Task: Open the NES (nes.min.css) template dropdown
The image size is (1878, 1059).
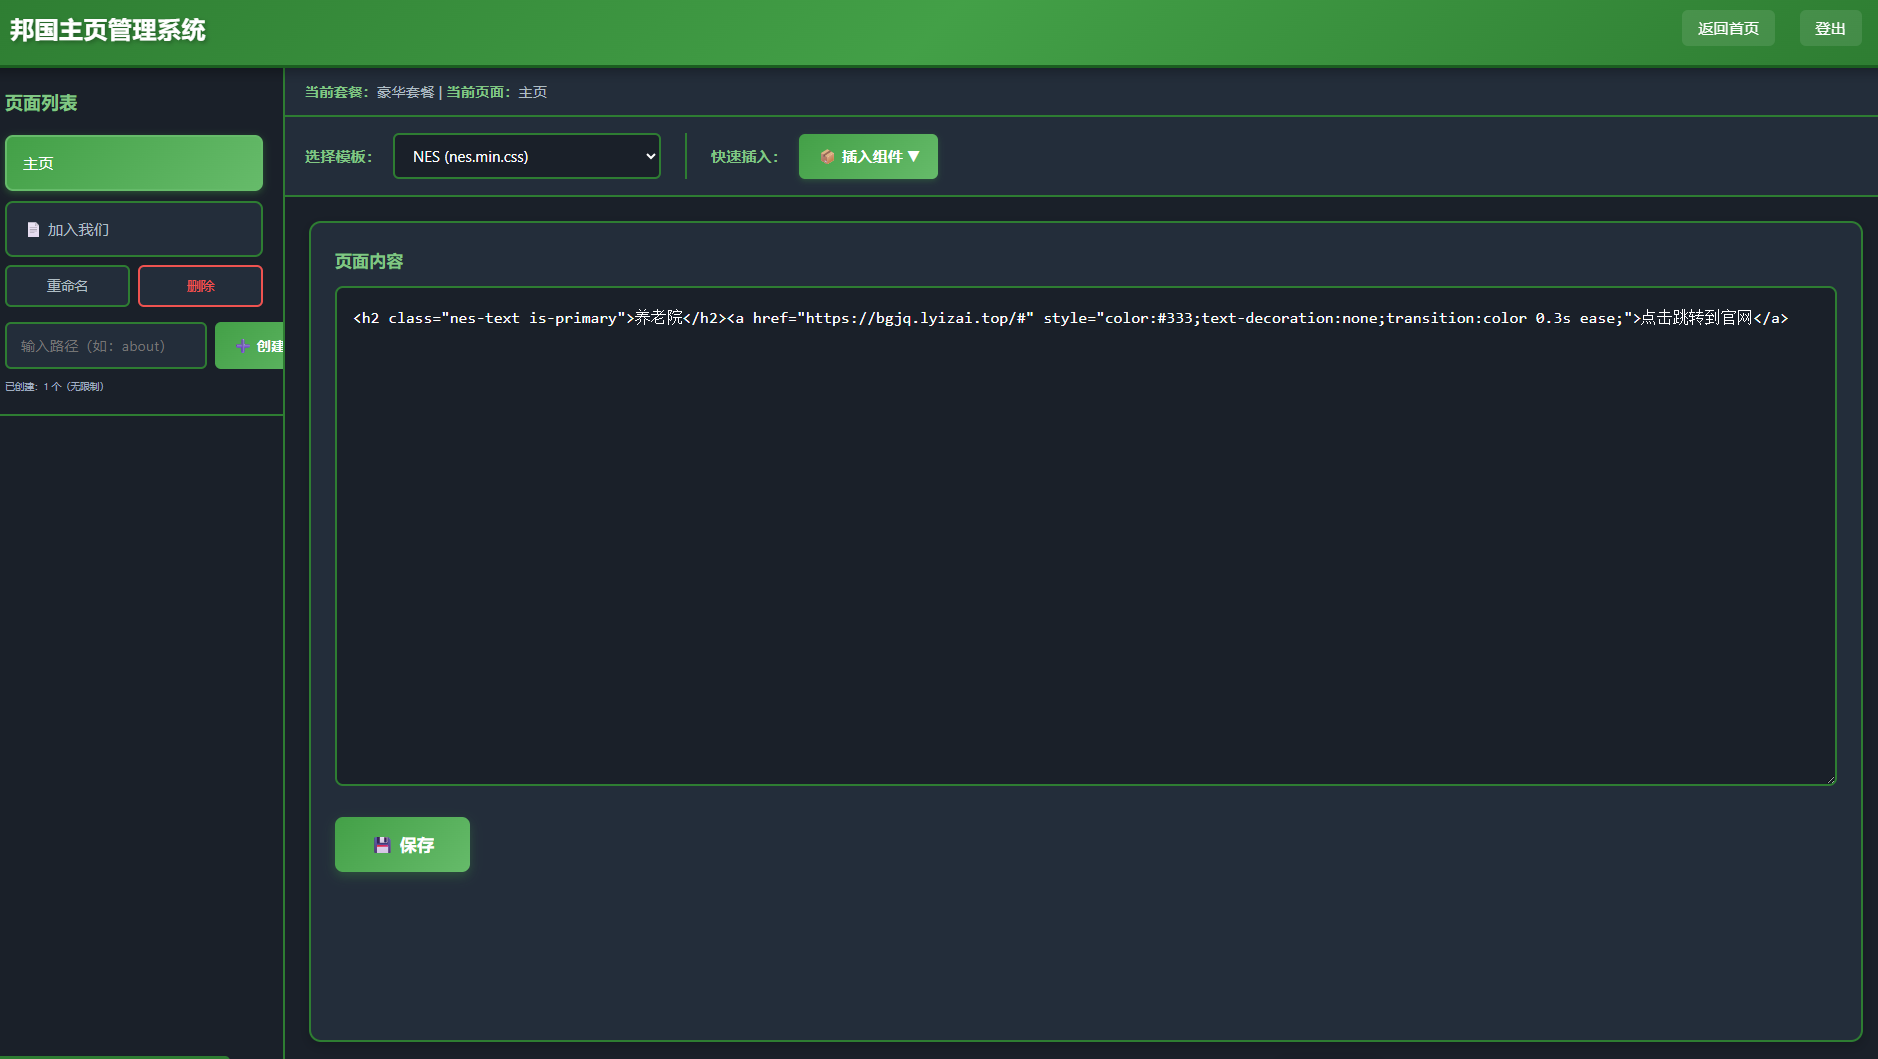Action: (x=526, y=157)
